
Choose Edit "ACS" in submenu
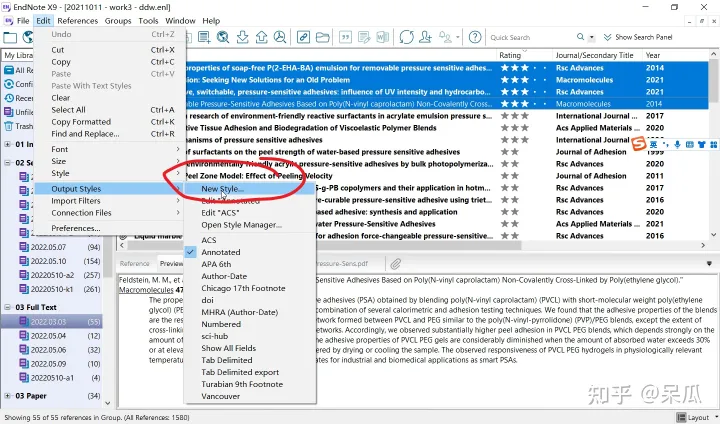[220, 213]
